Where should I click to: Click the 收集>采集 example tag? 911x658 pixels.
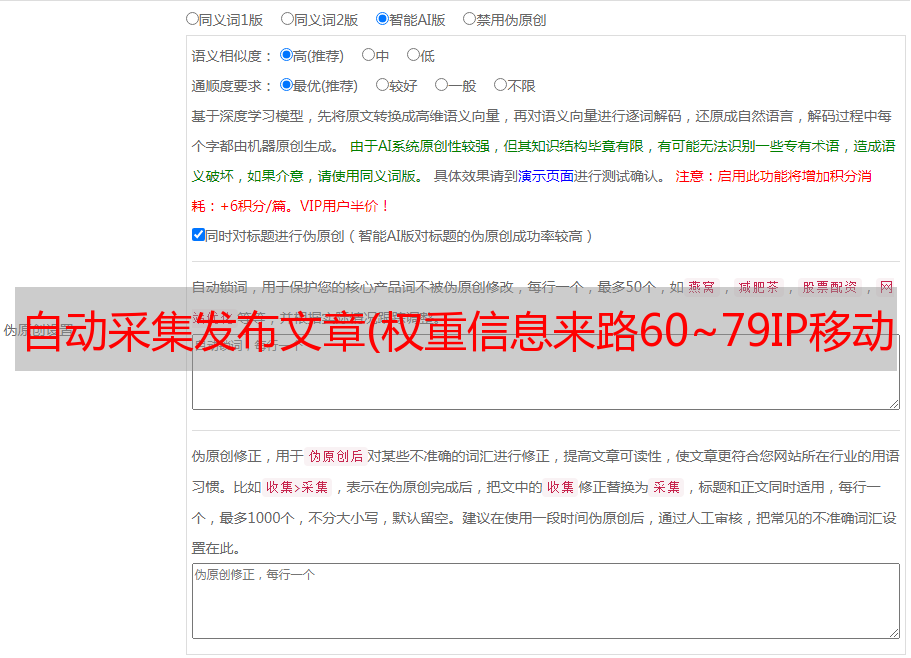pyautogui.click(x=297, y=487)
